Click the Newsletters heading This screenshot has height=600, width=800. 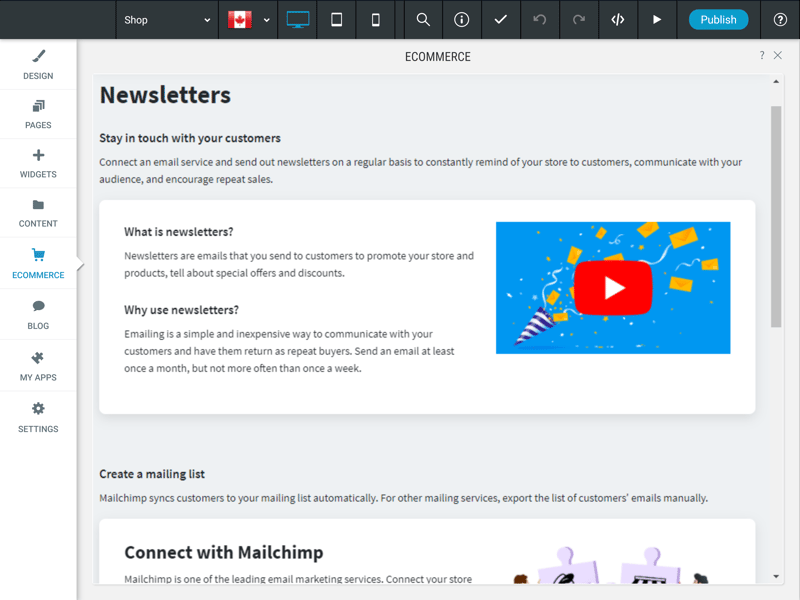coord(165,95)
